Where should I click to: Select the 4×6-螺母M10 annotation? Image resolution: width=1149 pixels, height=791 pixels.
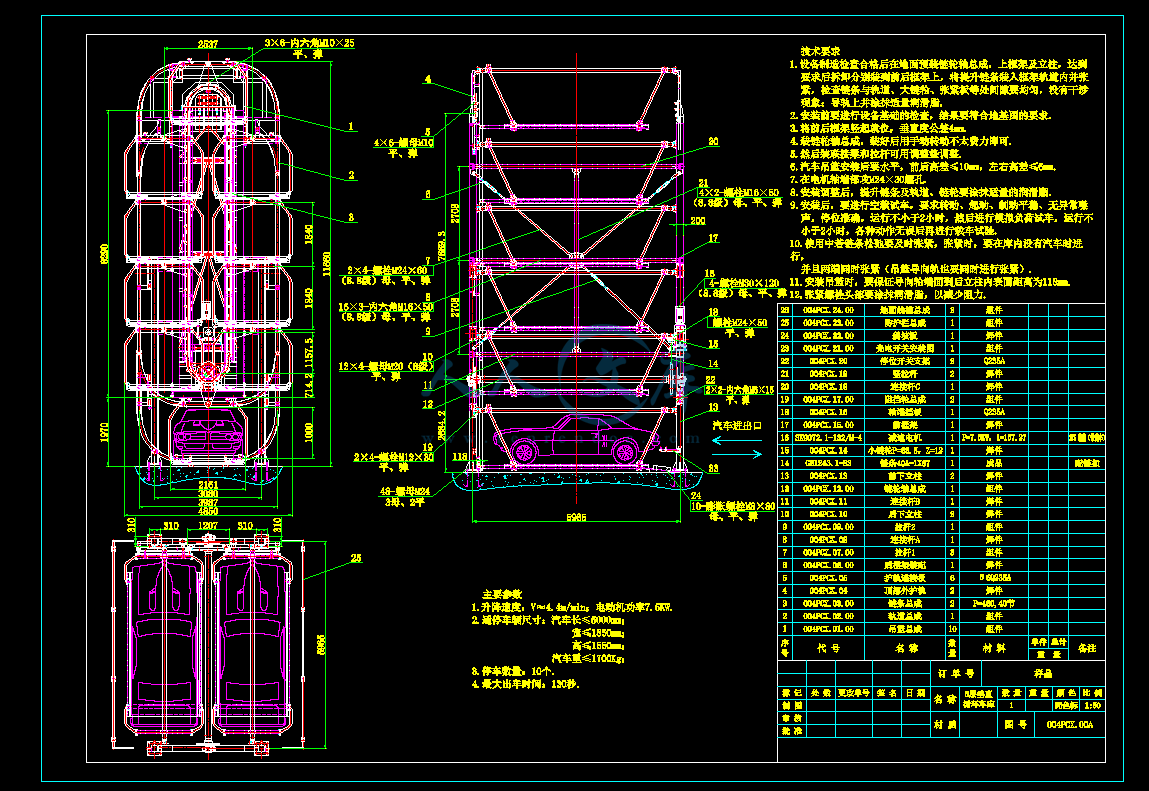point(404,143)
